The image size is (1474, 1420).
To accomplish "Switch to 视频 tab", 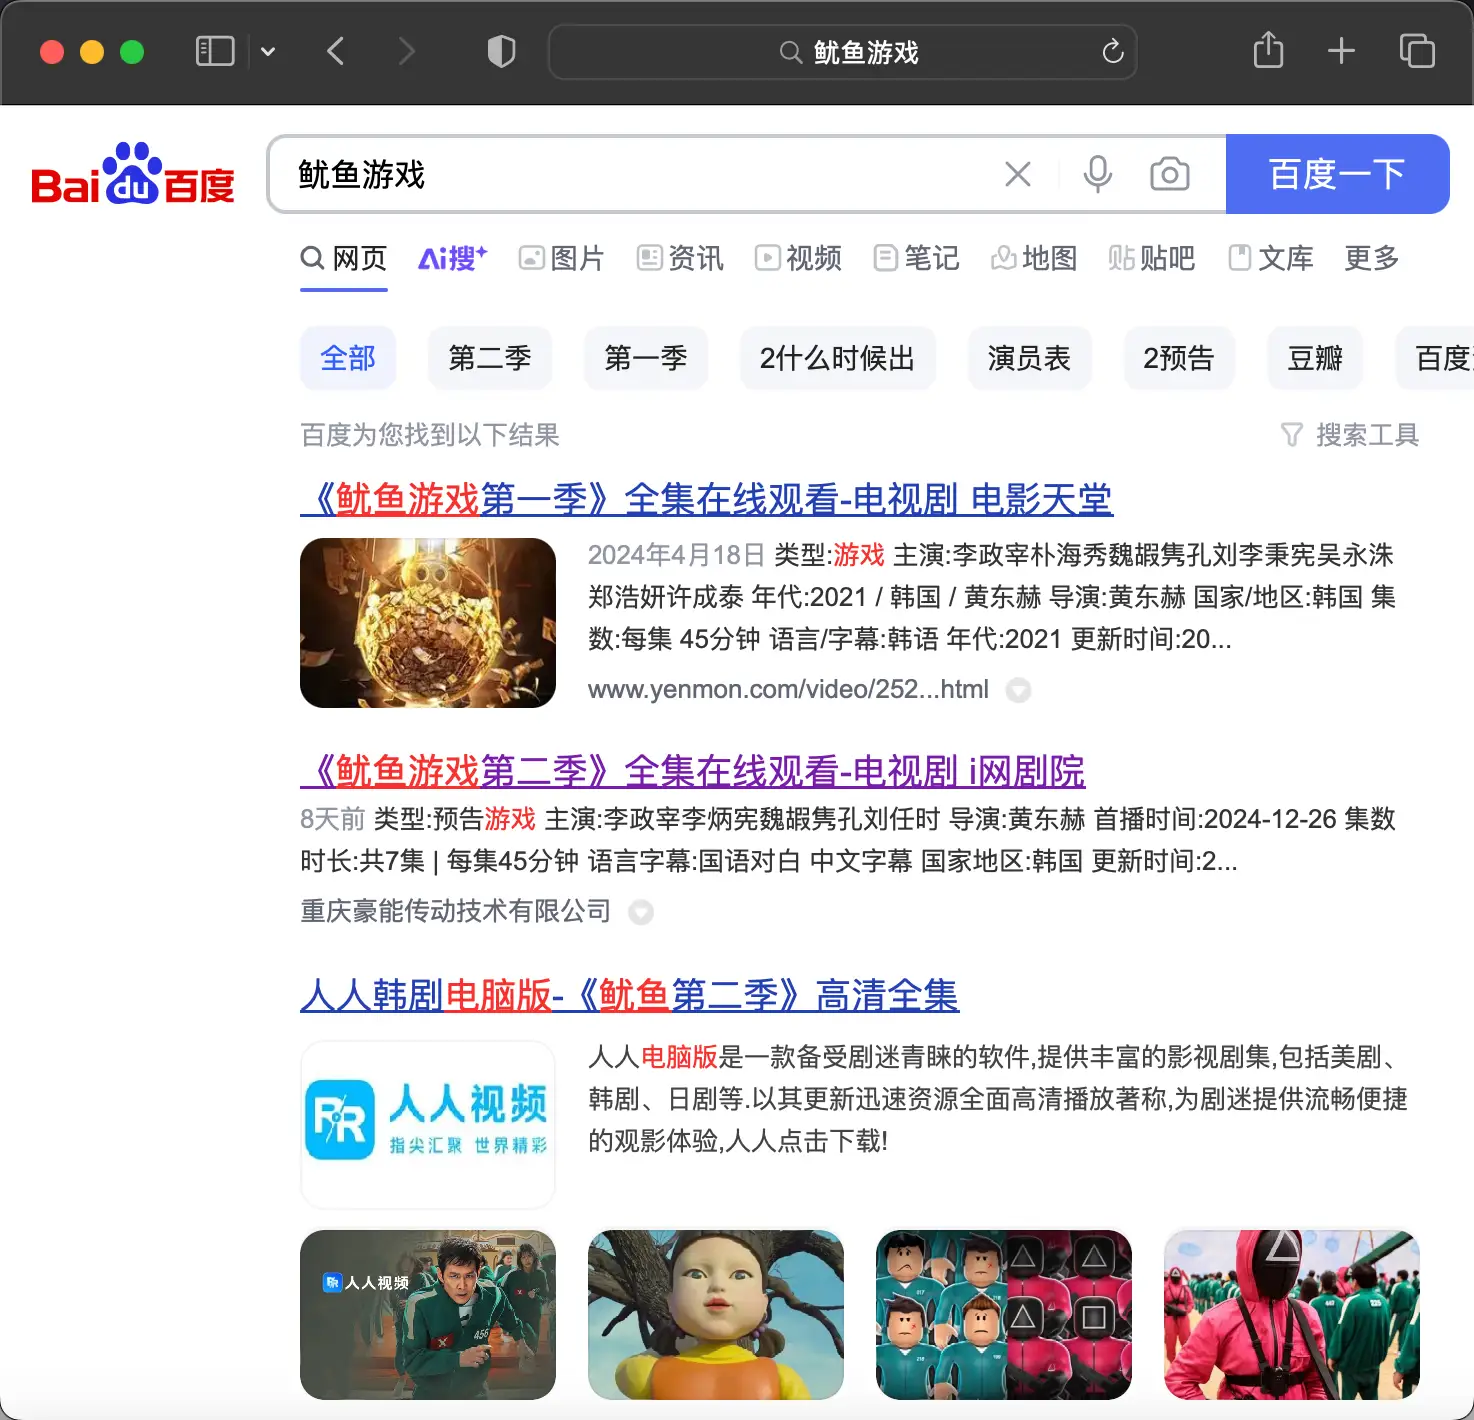I will click(798, 259).
